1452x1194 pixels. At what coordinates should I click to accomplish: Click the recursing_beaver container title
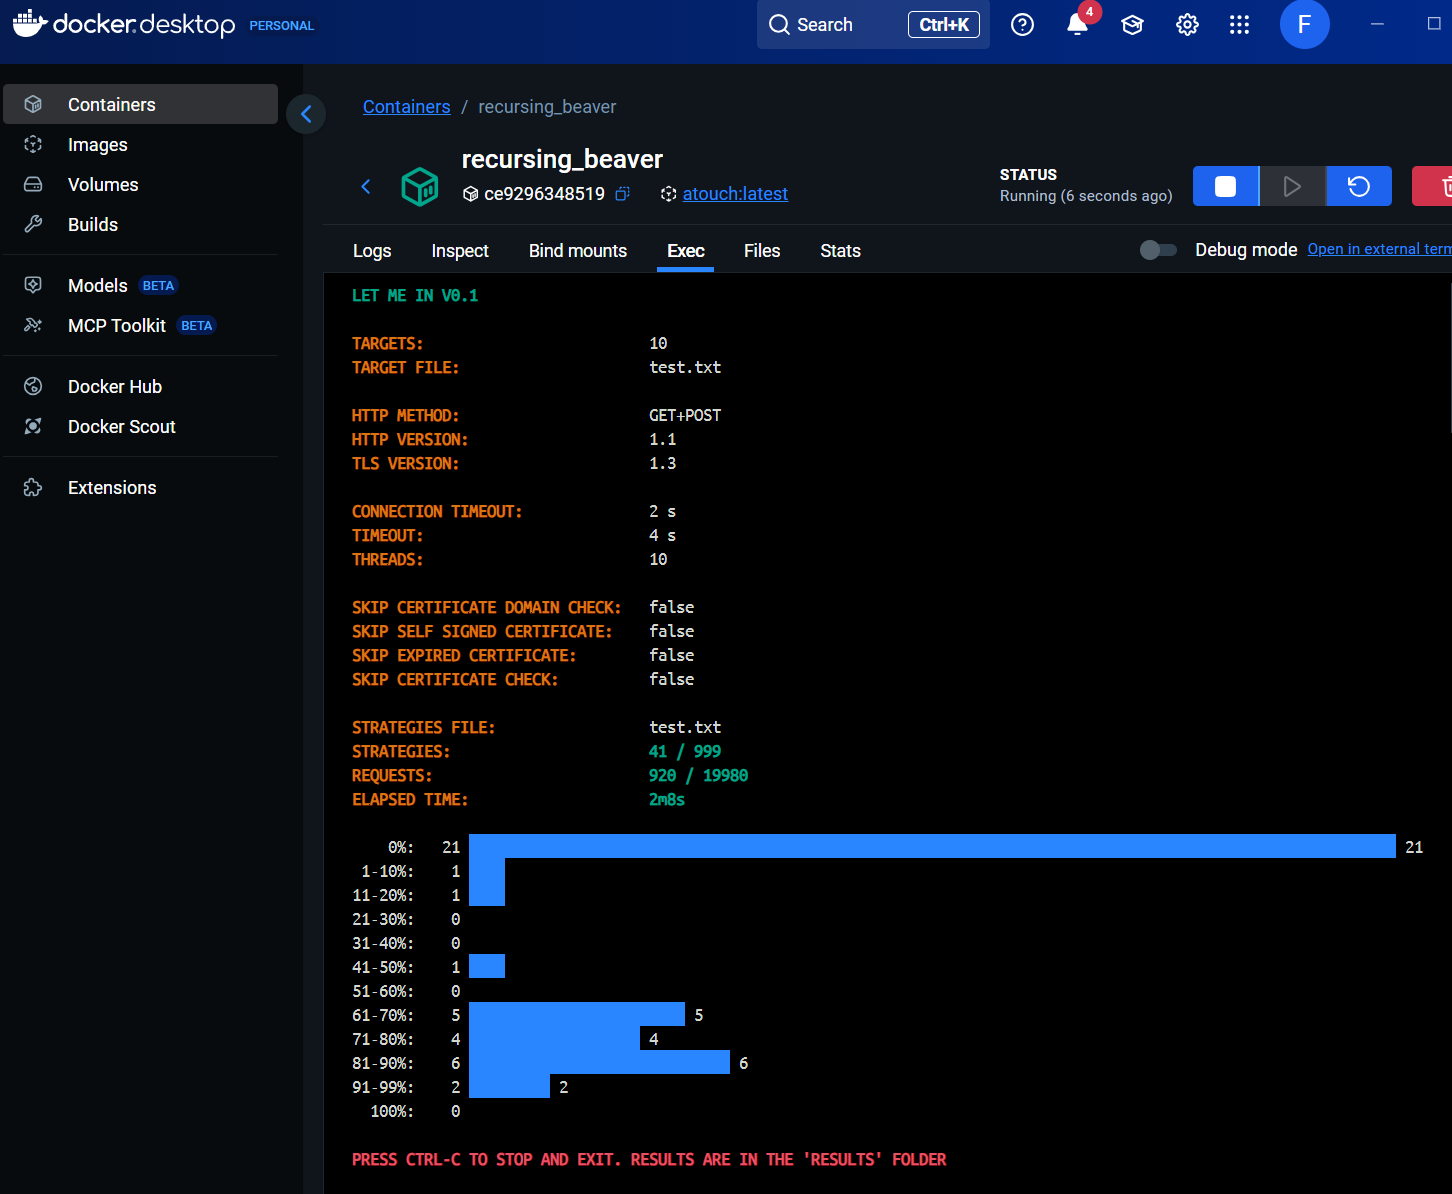click(x=562, y=159)
